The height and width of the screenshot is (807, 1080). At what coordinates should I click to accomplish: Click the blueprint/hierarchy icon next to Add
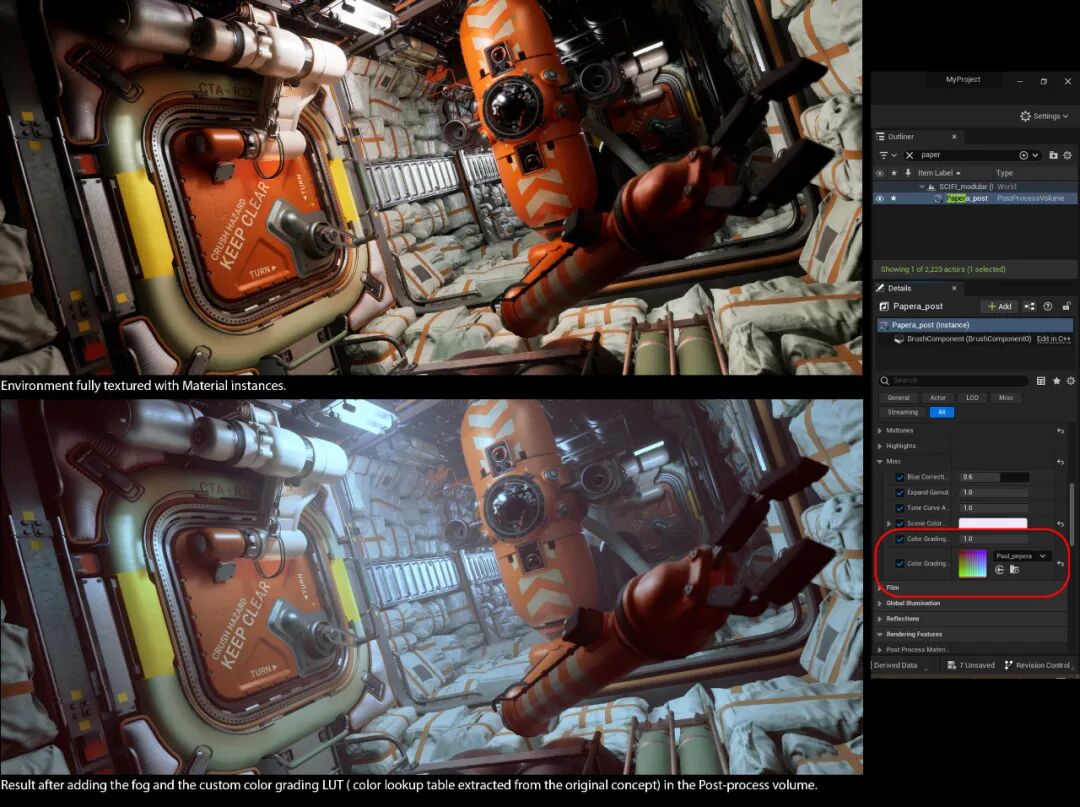pos(1029,306)
